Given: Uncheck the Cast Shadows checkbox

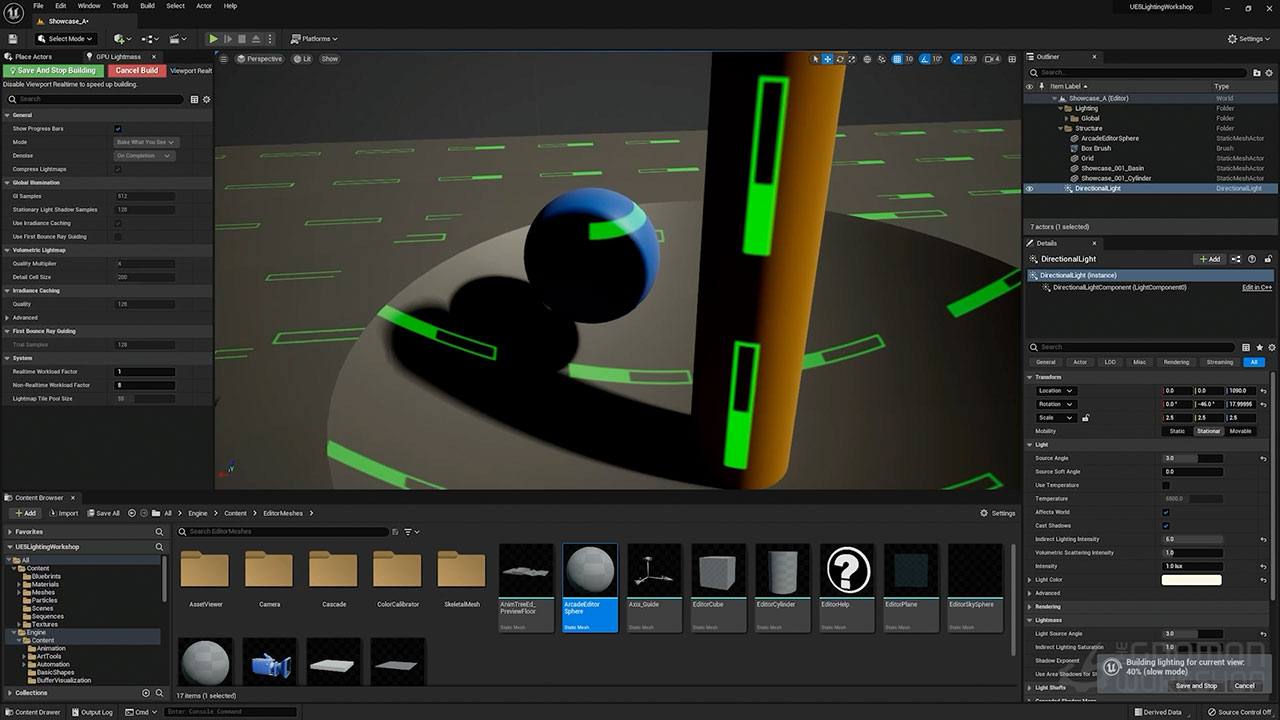Looking at the screenshot, I should pyautogui.click(x=1166, y=526).
